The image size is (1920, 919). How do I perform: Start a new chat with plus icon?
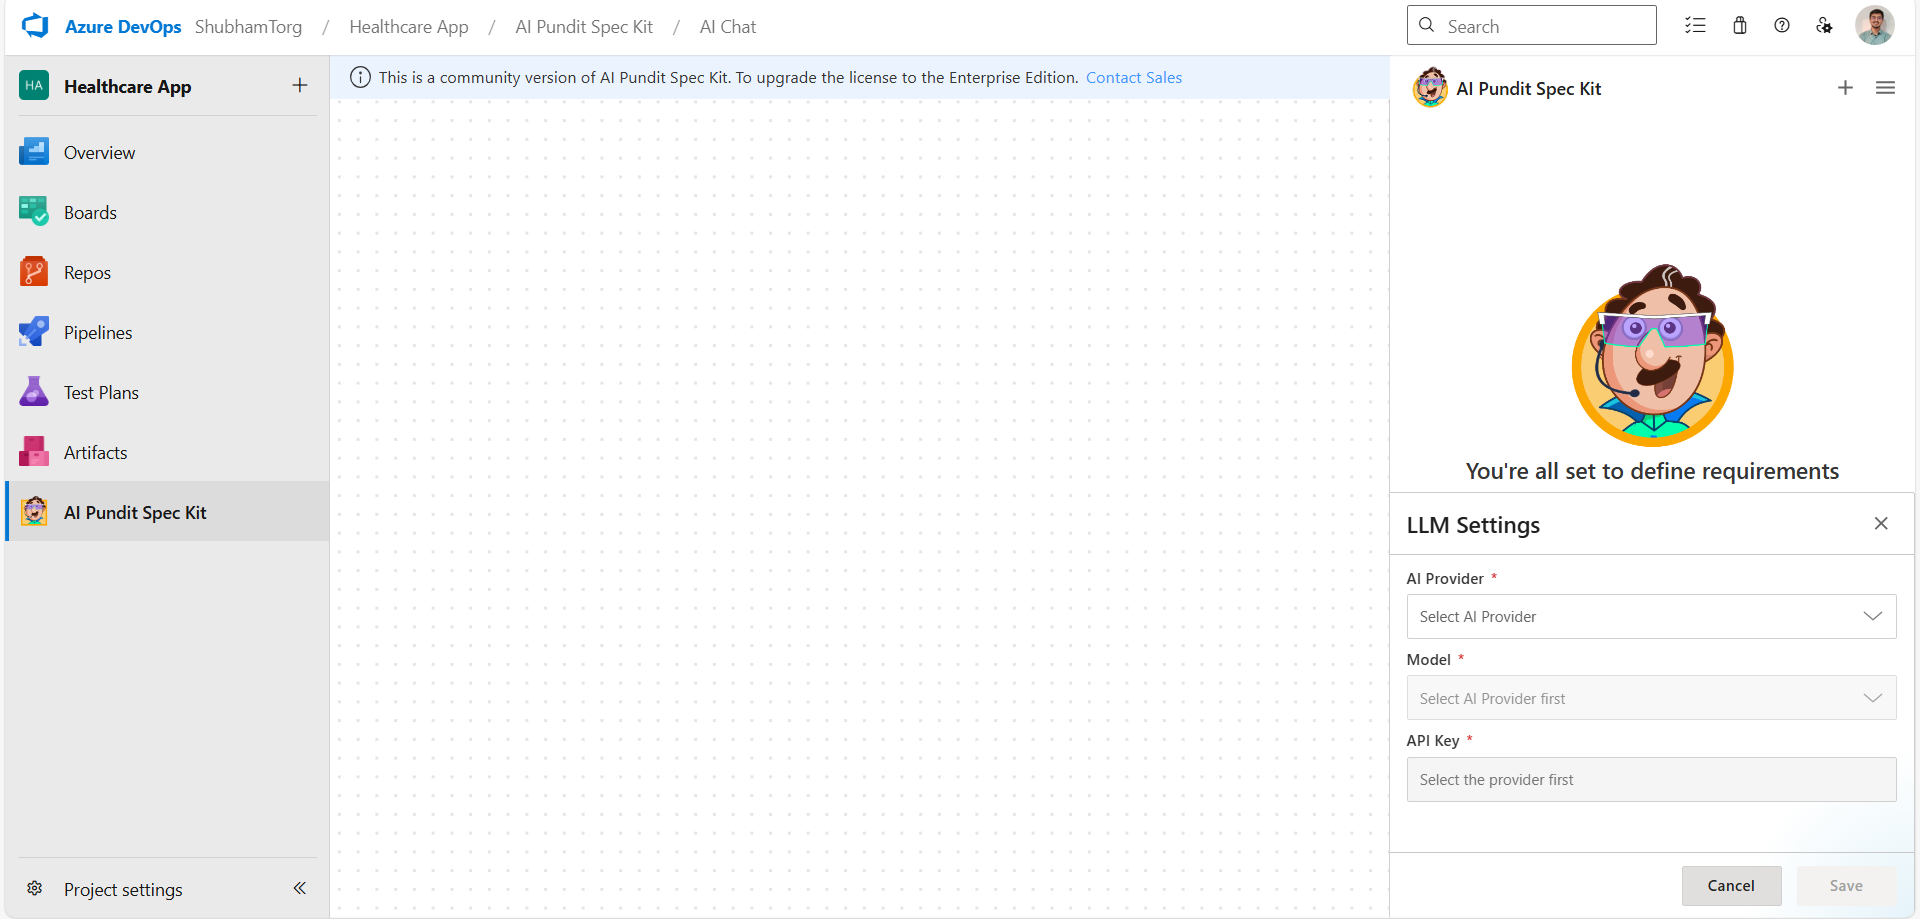coord(1845,88)
